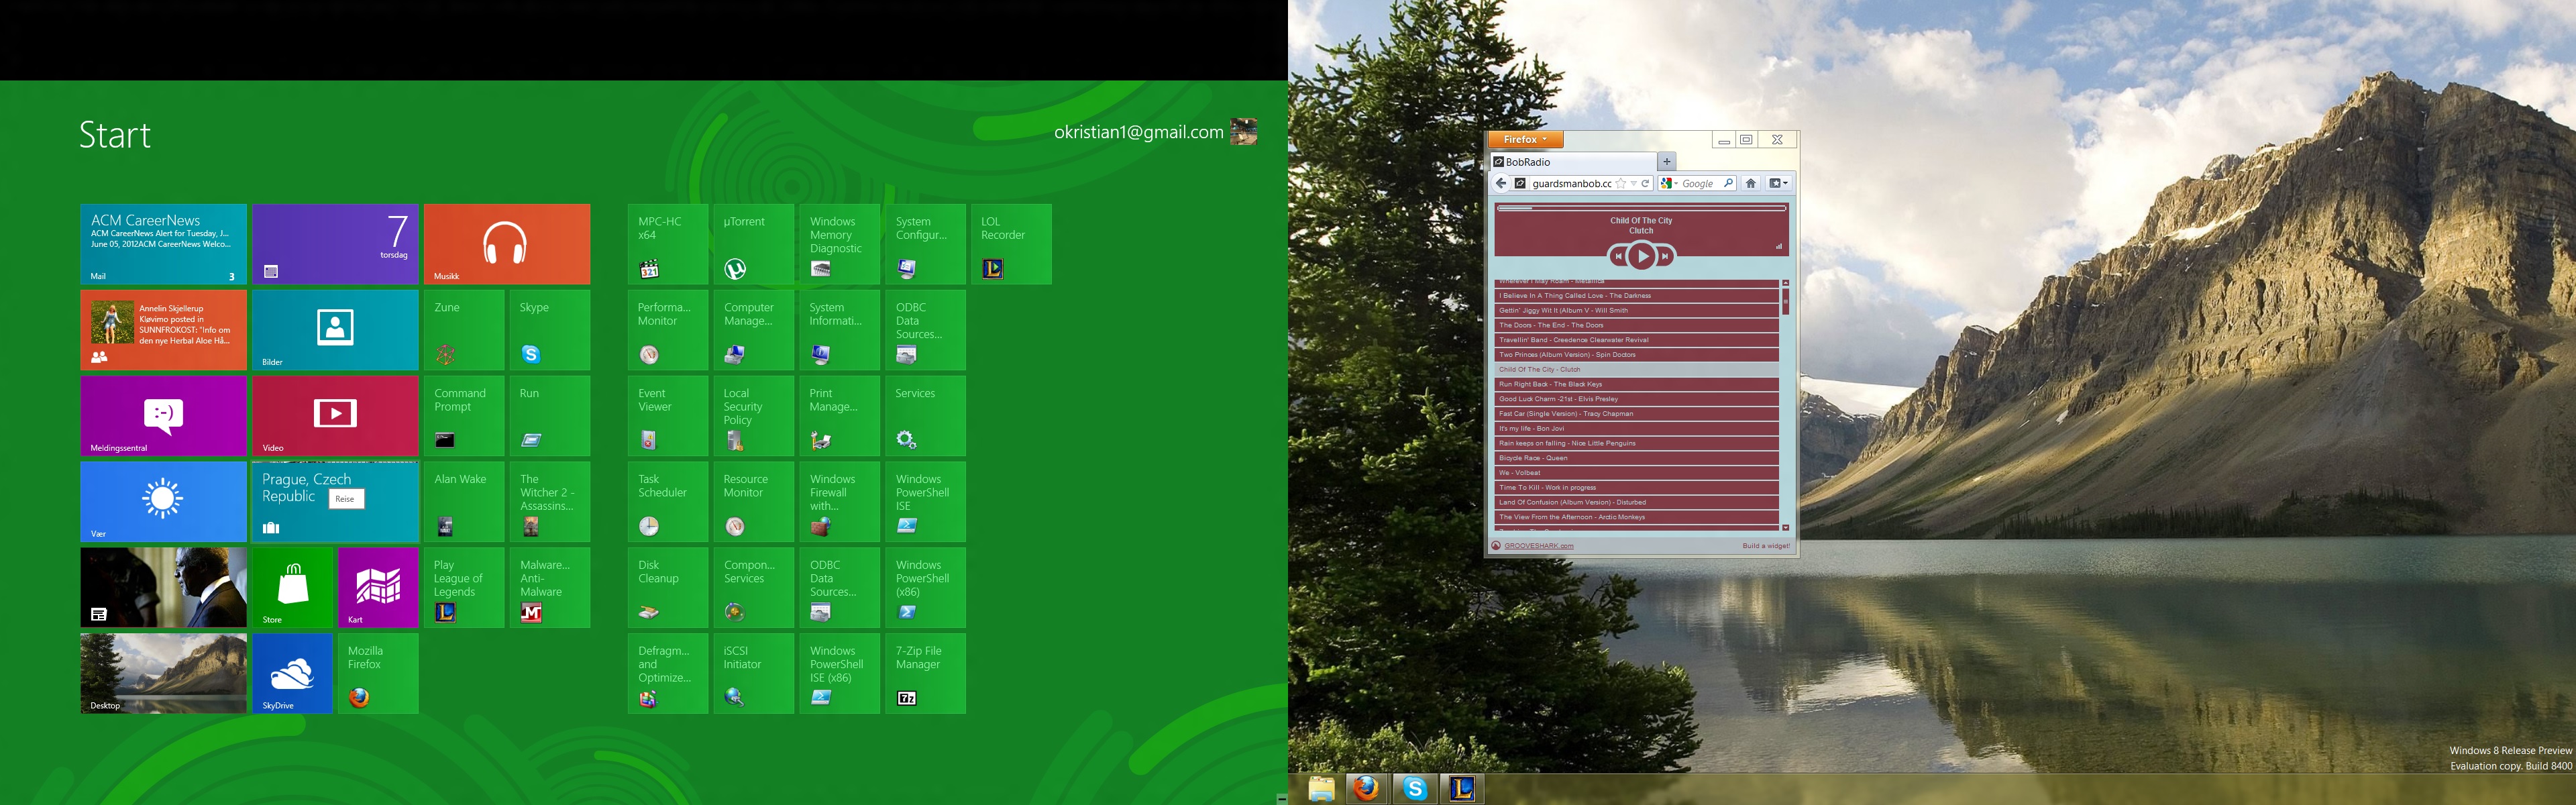This screenshot has width=2576, height=805.
Task: Open the SkyDrive tile
Action: tap(292, 674)
